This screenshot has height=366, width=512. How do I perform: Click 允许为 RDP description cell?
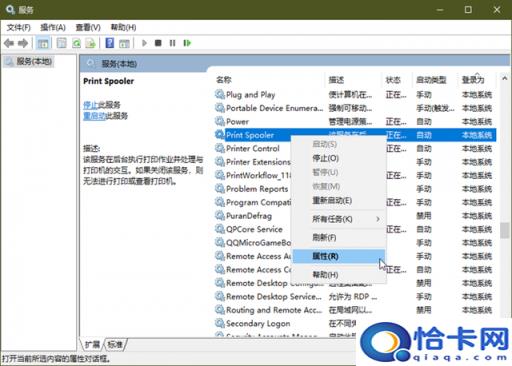(353, 296)
